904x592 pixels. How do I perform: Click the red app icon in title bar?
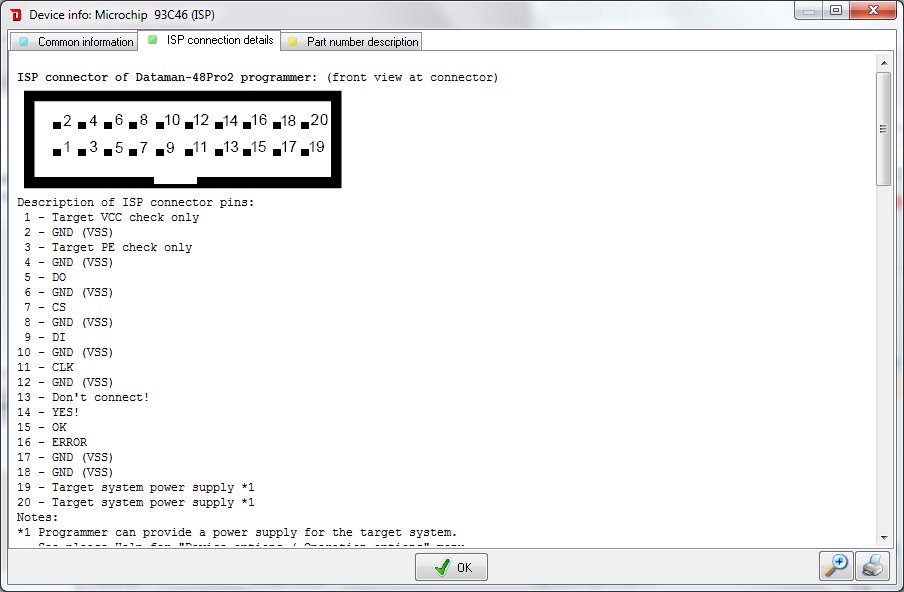[15, 15]
